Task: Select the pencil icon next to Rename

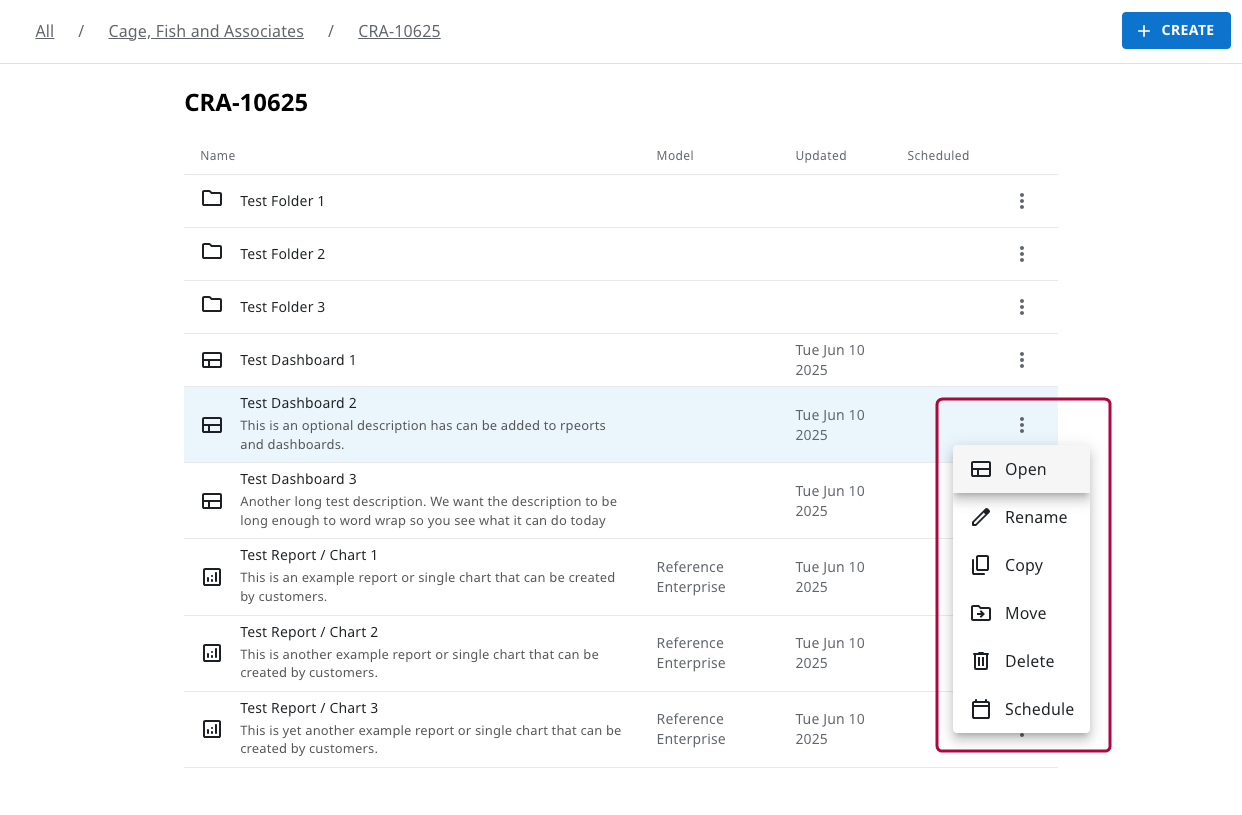Action: (x=980, y=517)
